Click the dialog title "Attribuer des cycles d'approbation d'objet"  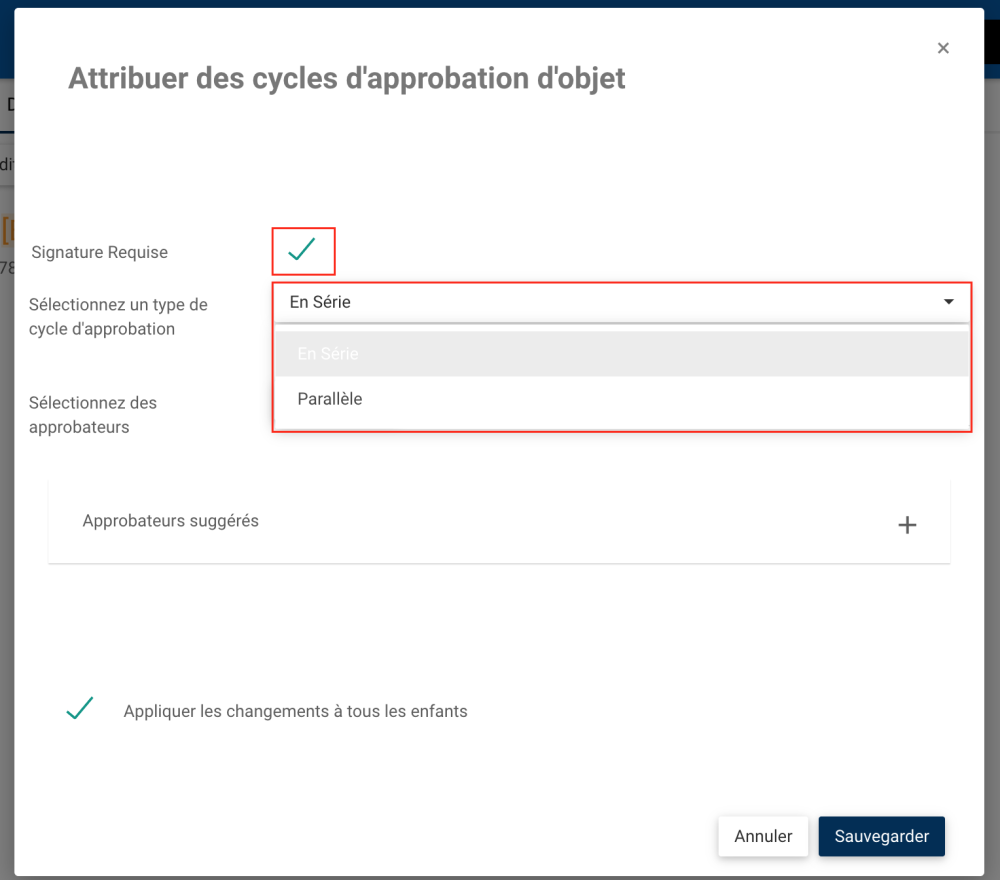(x=346, y=78)
